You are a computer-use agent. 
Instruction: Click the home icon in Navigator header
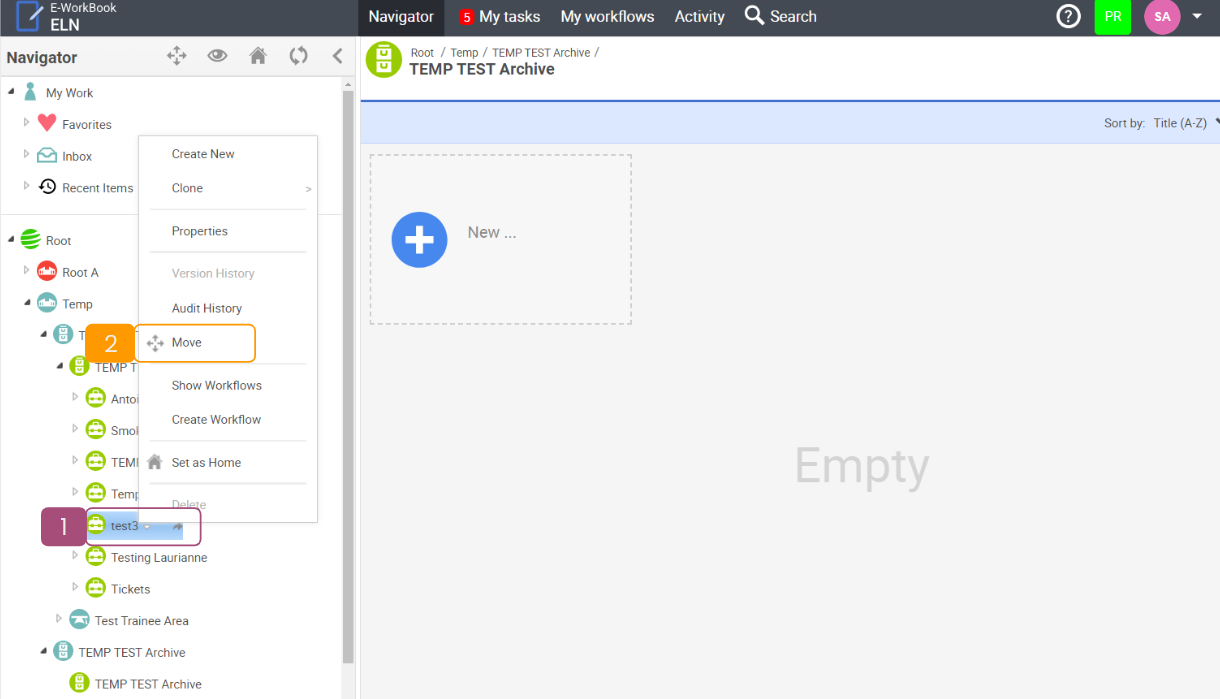258,56
